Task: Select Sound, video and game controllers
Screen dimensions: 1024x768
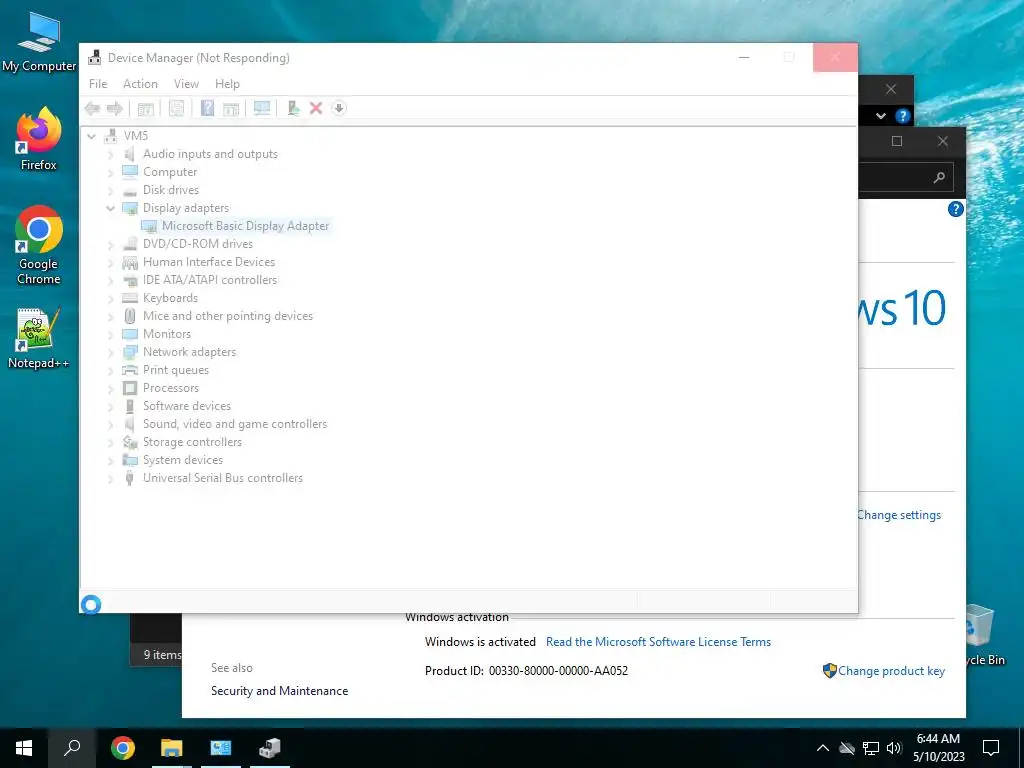Action: pyautogui.click(x=235, y=424)
